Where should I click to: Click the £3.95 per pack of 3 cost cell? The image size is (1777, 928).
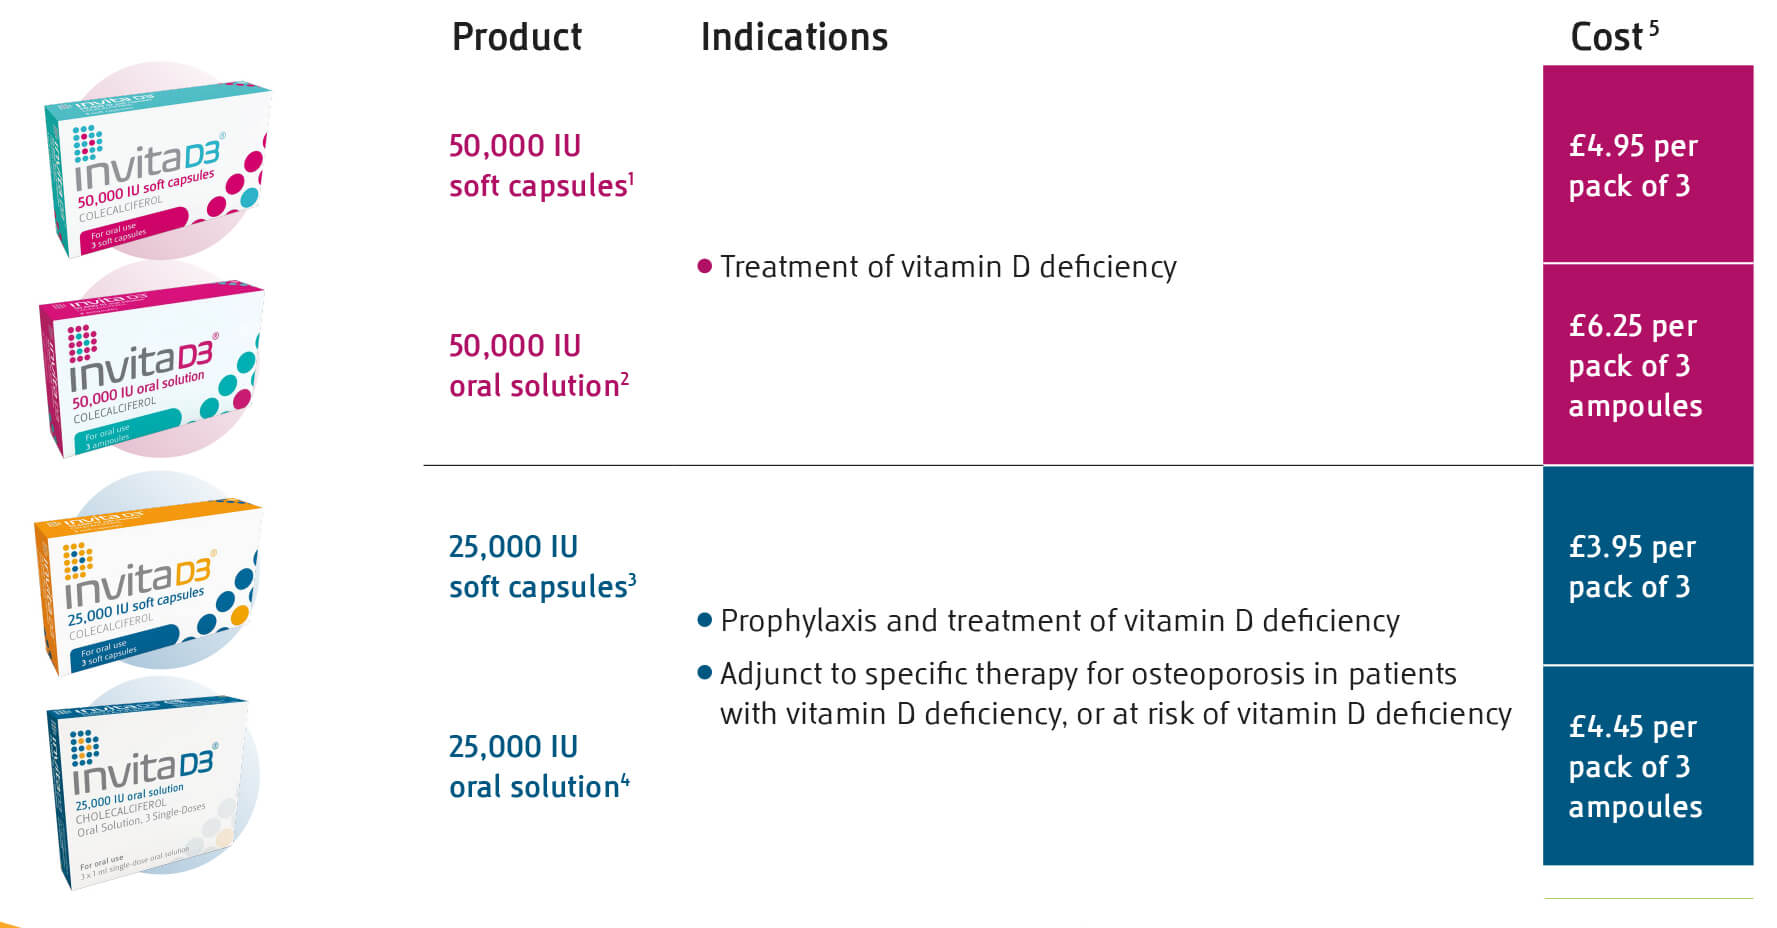click(x=1648, y=566)
